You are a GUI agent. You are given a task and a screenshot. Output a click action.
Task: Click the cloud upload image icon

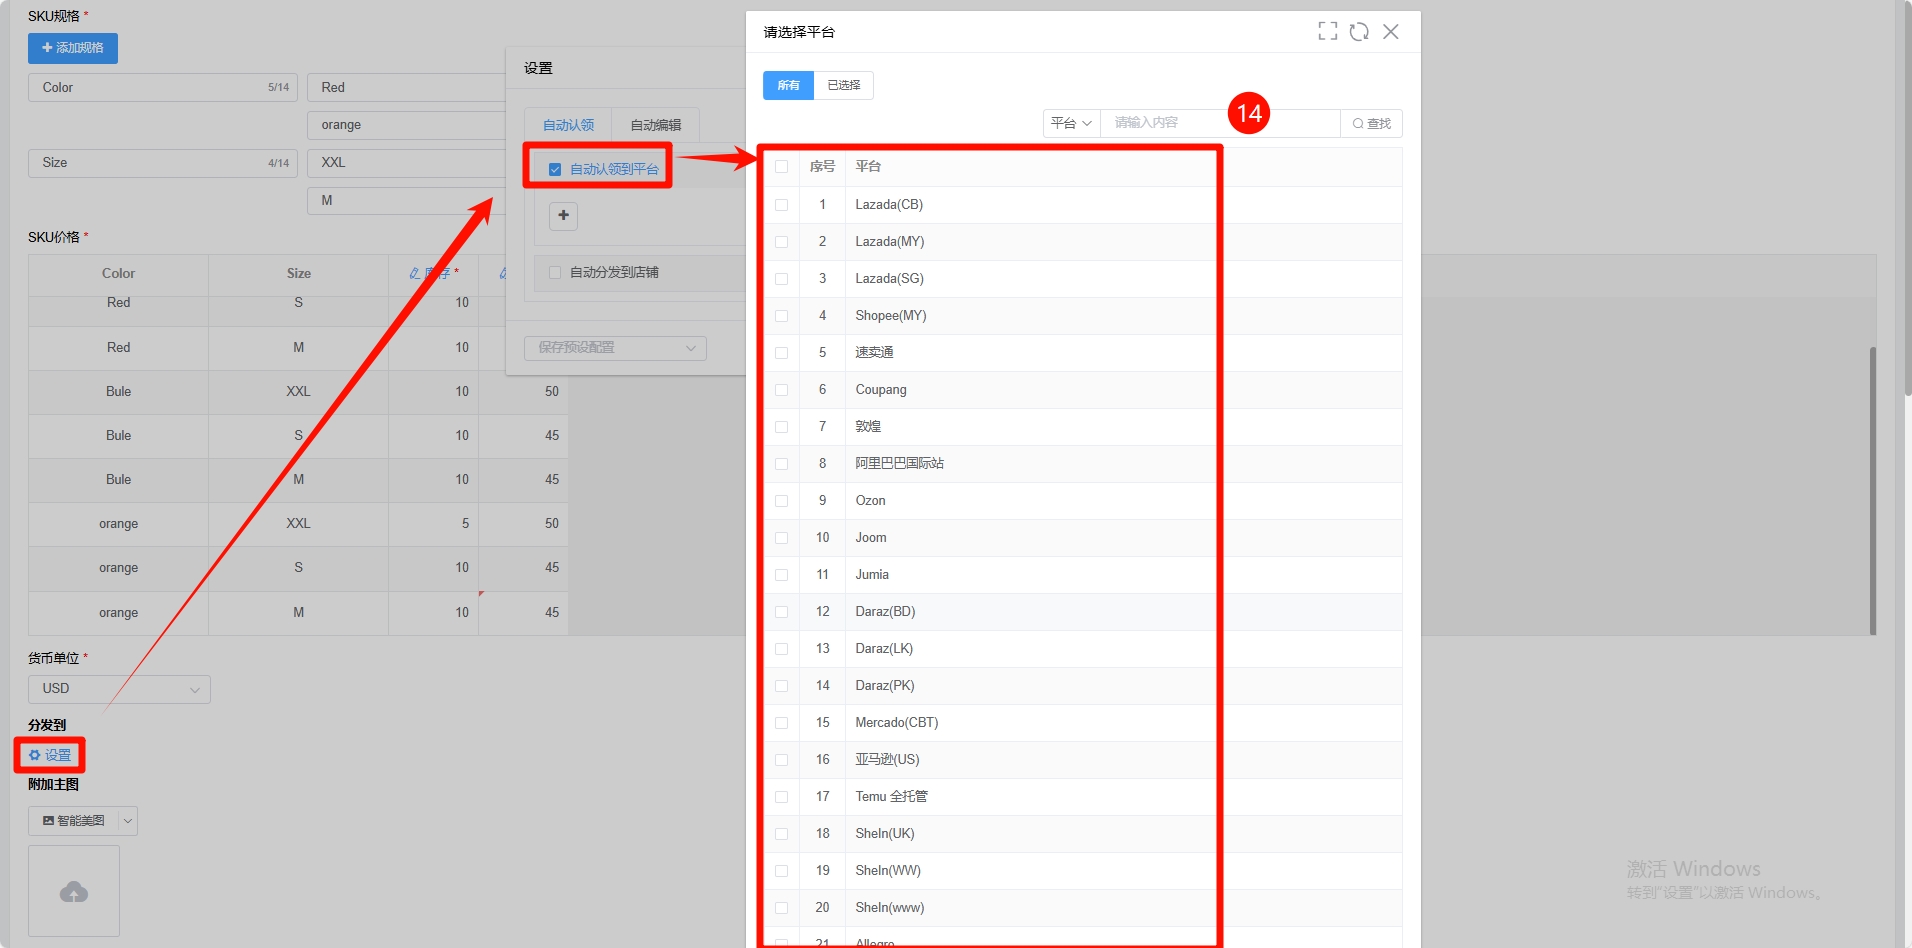click(x=74, y=891)
